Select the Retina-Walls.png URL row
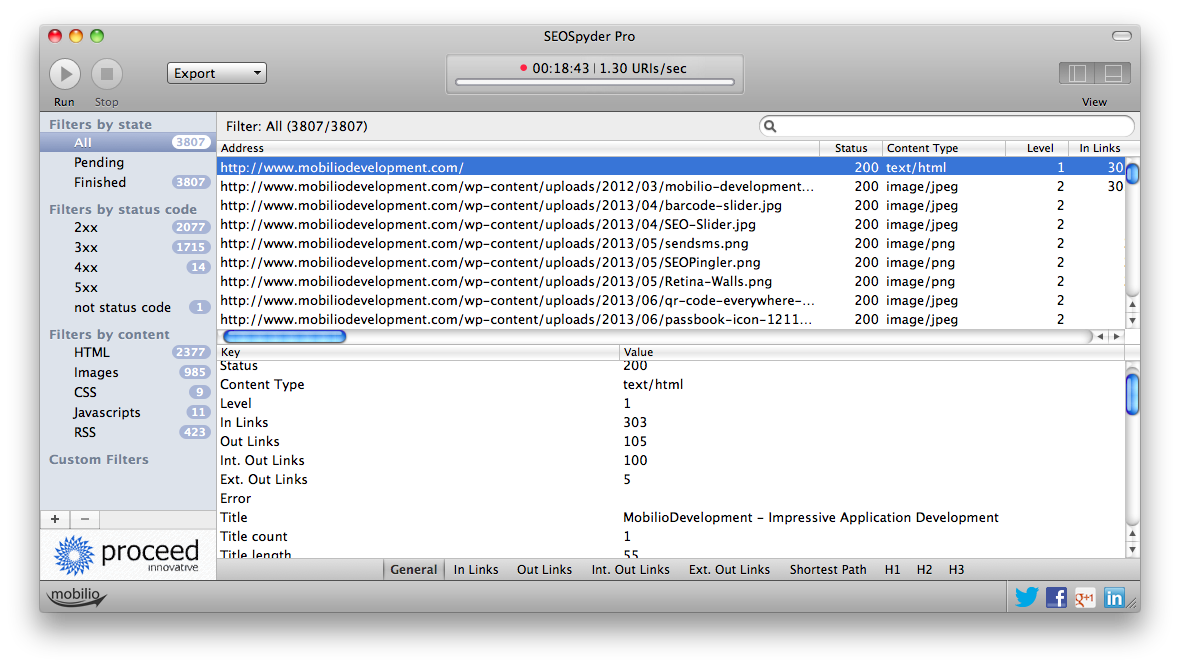1180x667 pixels. [671, 282]
